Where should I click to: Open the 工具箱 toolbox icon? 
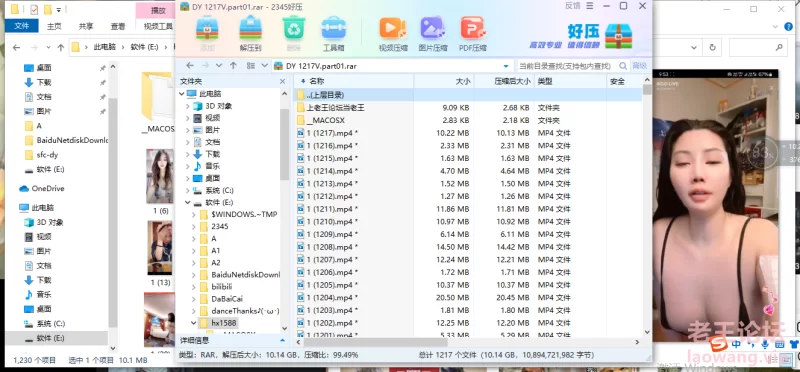pyautogui.click(x=334, y=33)
